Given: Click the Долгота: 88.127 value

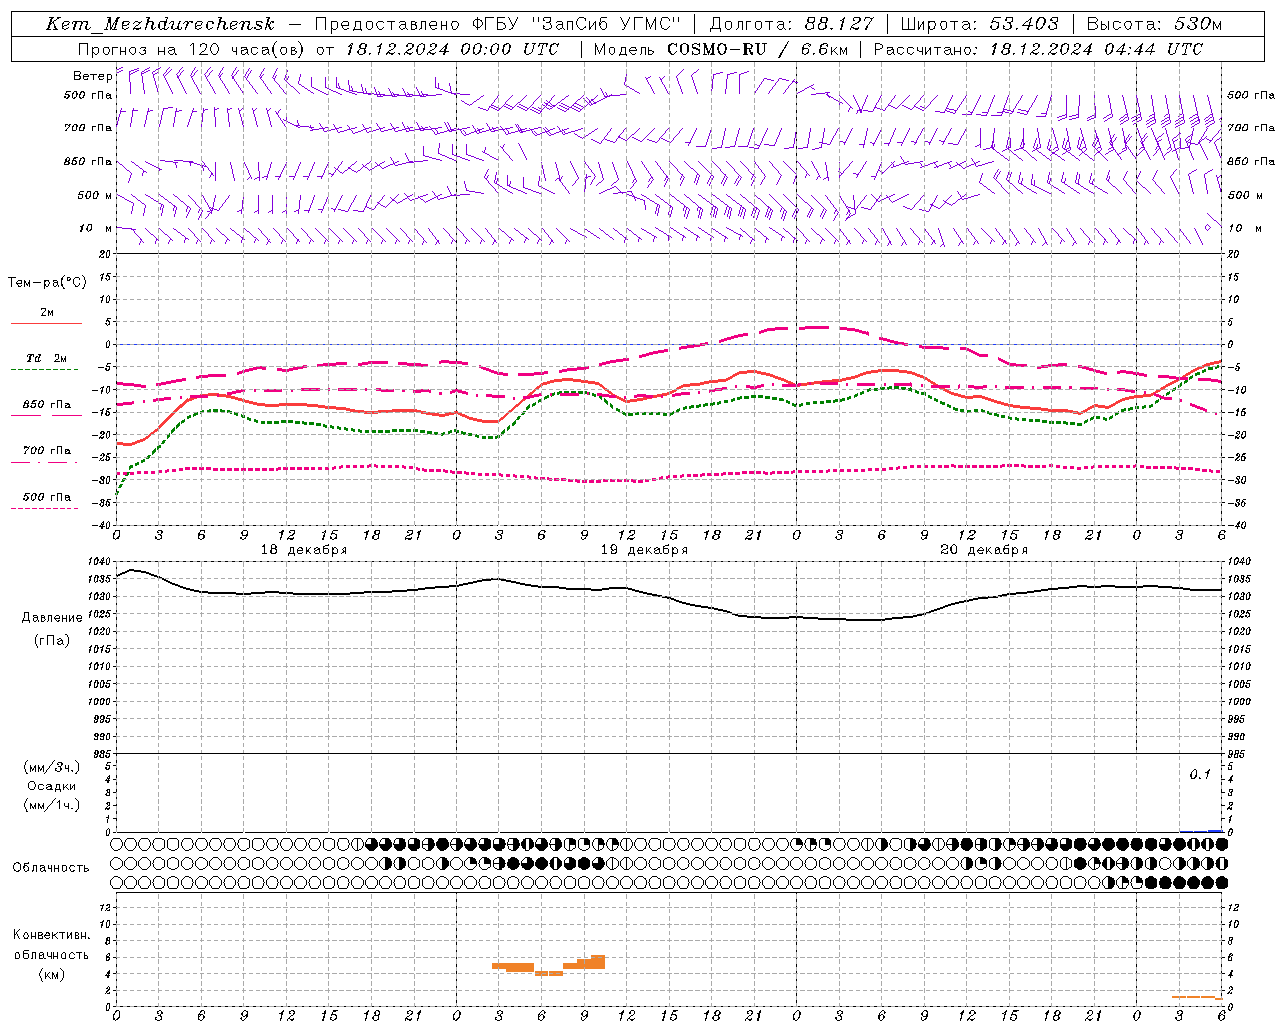Looking at the screenshot, I should (x=791, y=24).
